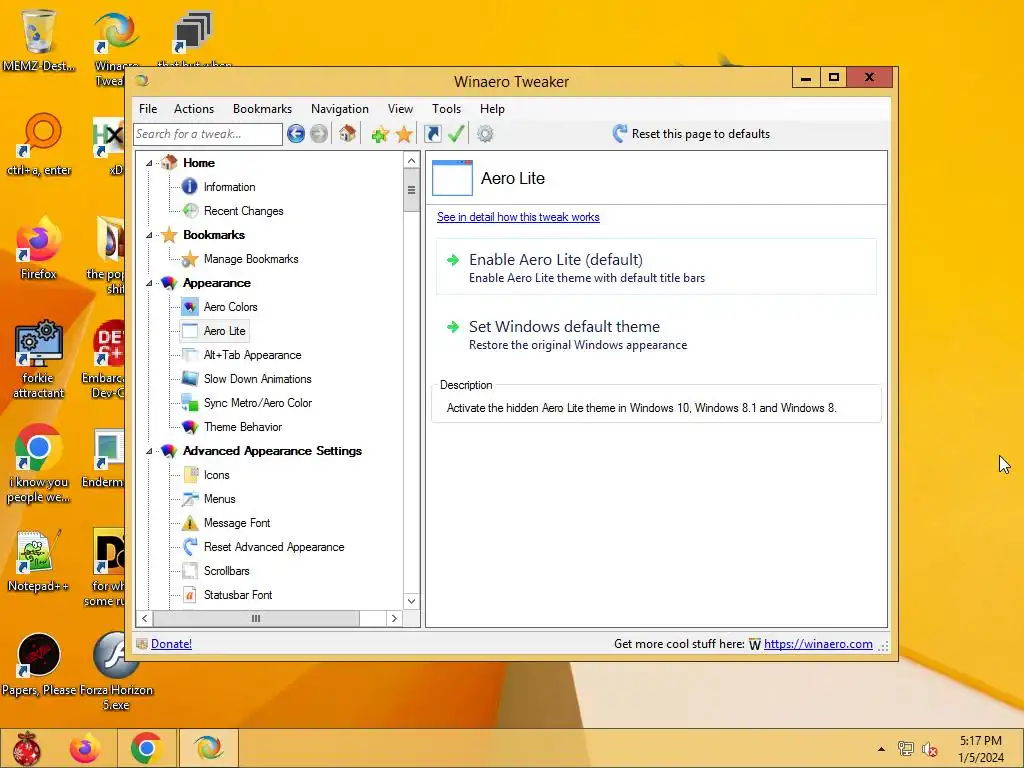Click the shortcut arrow toolbar icon
The image size is (1024, 768).
pos(432,134)
